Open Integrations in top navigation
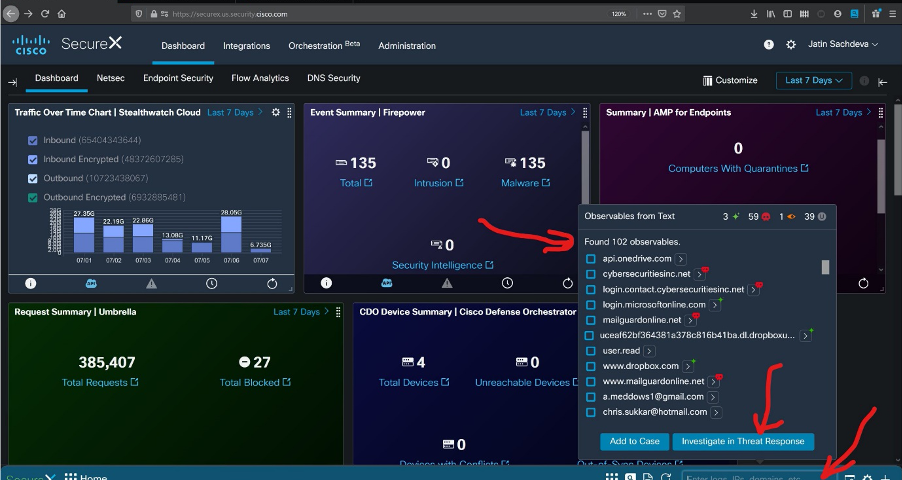902x480 pixels. click(x=246, y=46)
